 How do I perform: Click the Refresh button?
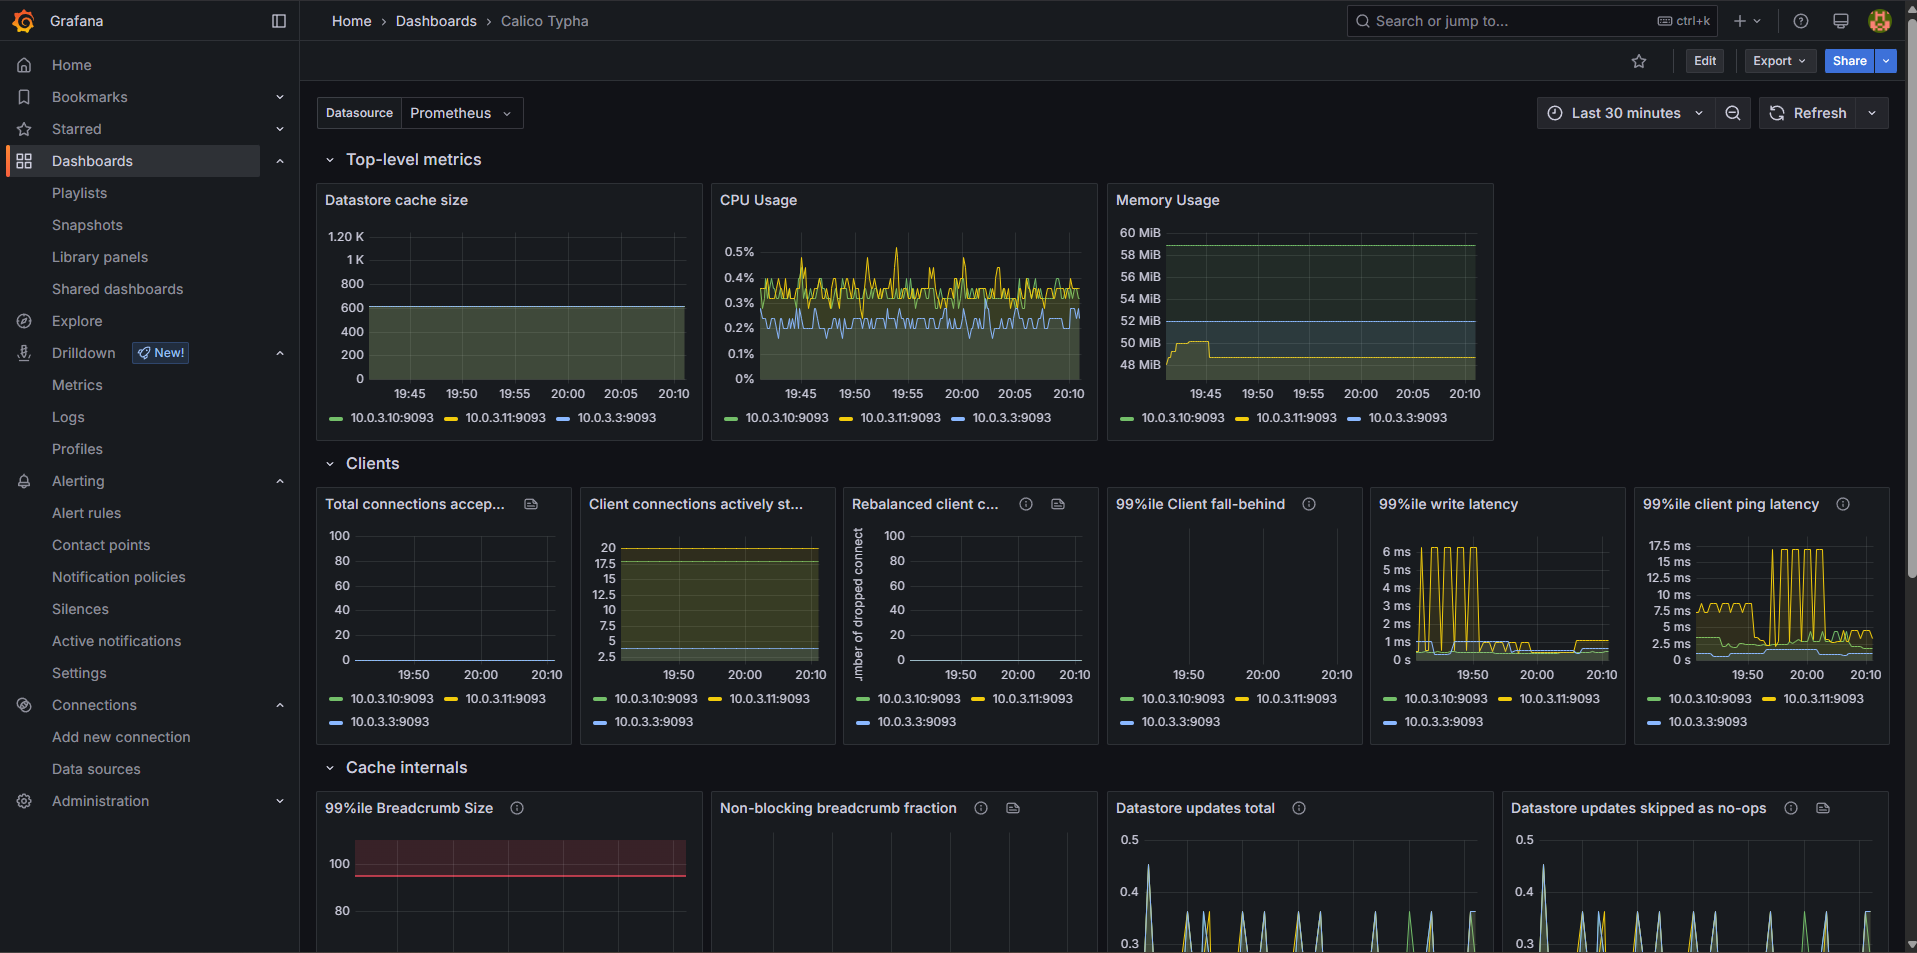pyautogui.click(x=1808, y=113)
